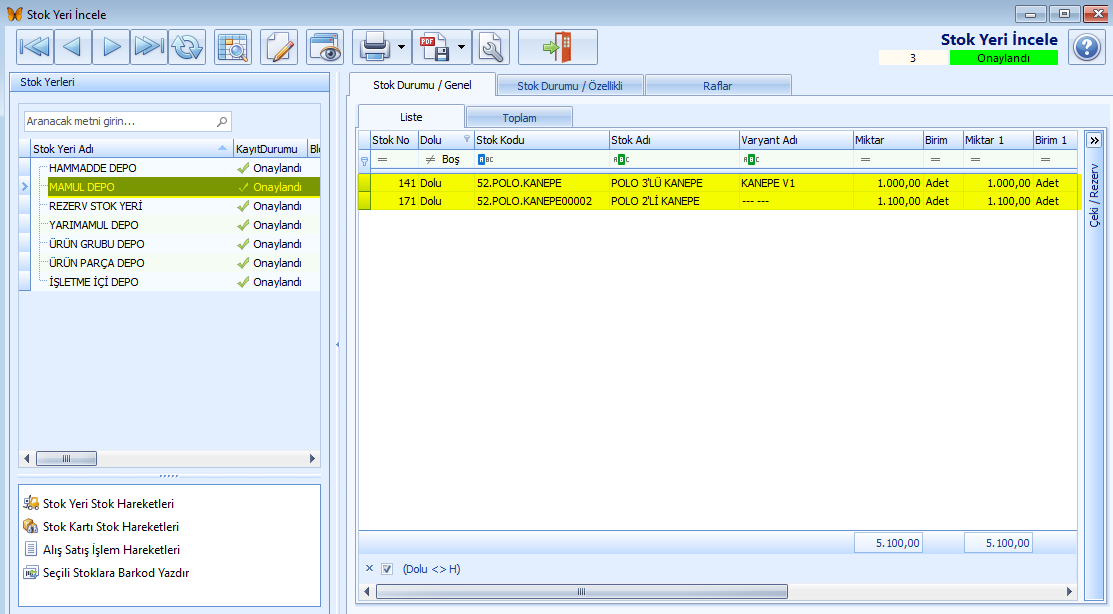Viewport: 1113px width, 614px height.
Task: Open the blue help question mark
Action: tap(1087, 48)
